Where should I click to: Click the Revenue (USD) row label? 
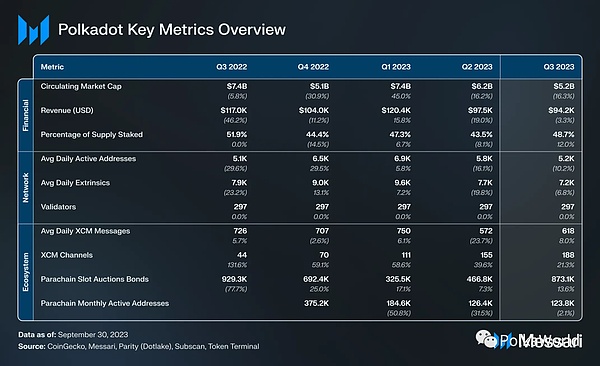pos(67,110)
